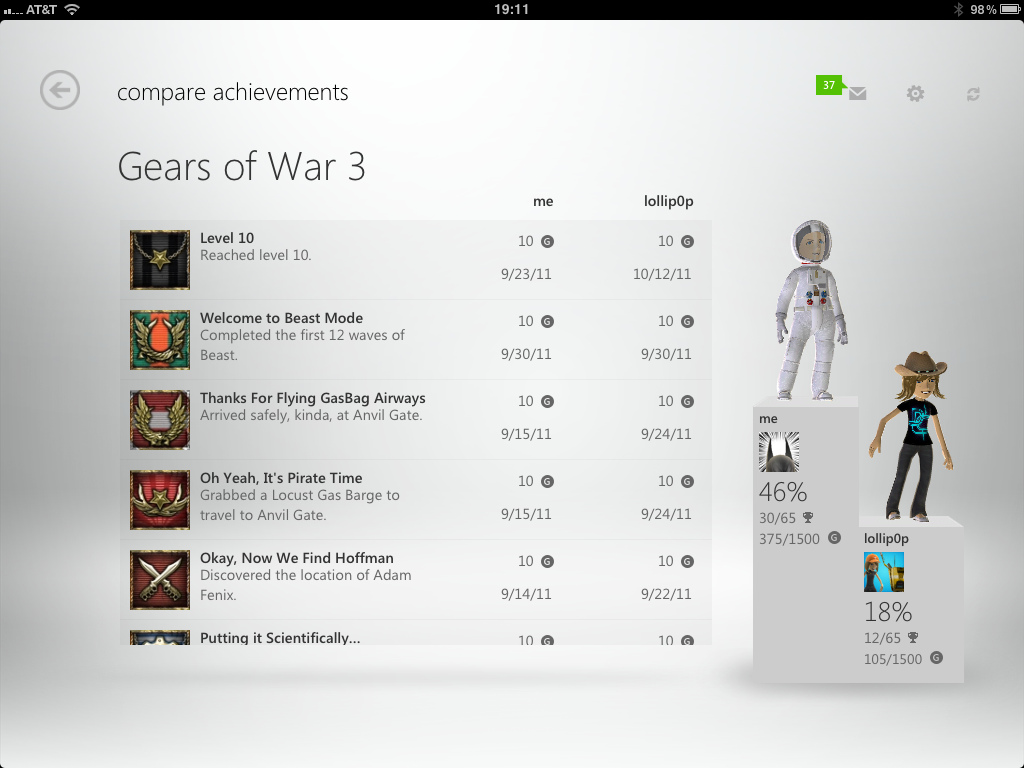
Task: Tap the green 37 notification badge
Action: click(829, 85)
